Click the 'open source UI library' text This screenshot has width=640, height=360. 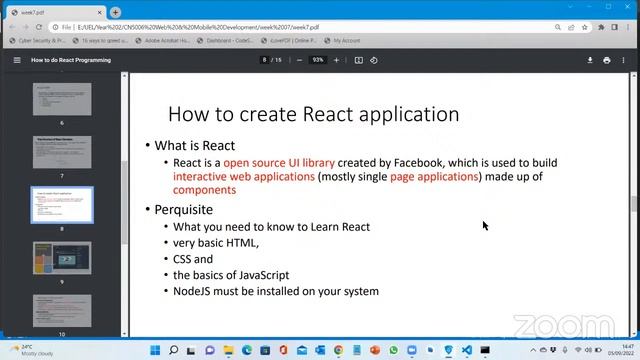(279, 163)
